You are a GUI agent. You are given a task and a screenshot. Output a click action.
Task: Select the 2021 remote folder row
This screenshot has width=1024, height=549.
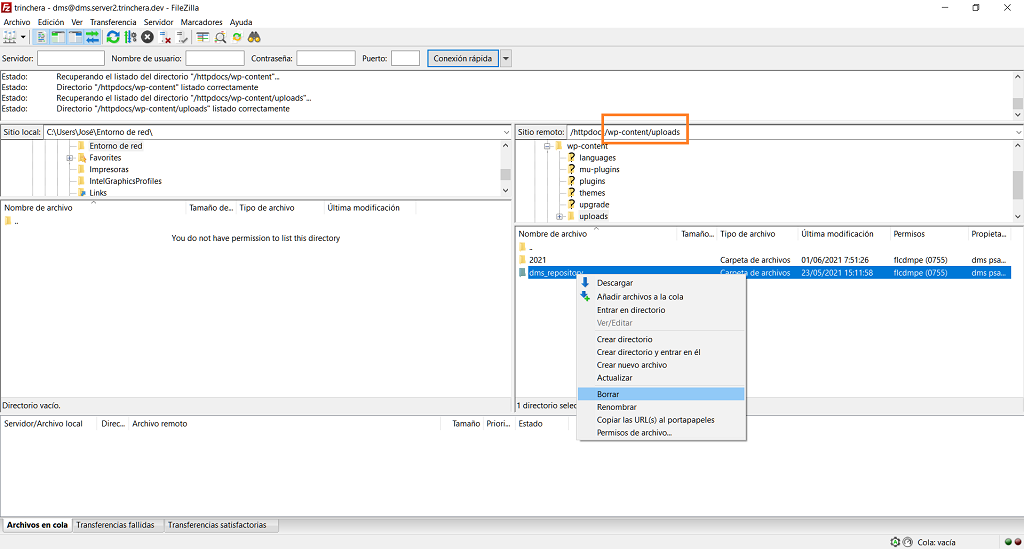(763, 260)
